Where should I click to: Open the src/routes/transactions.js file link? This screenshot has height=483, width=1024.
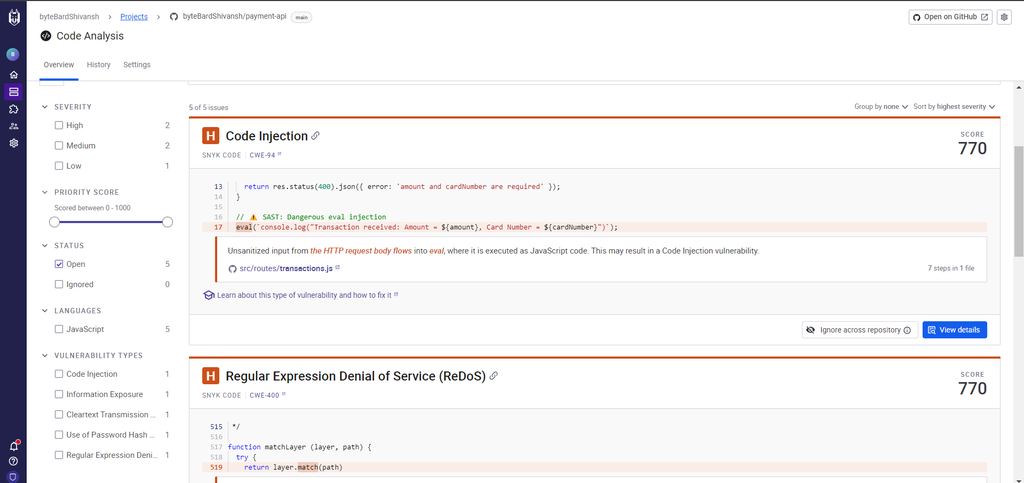coord(289,268)
